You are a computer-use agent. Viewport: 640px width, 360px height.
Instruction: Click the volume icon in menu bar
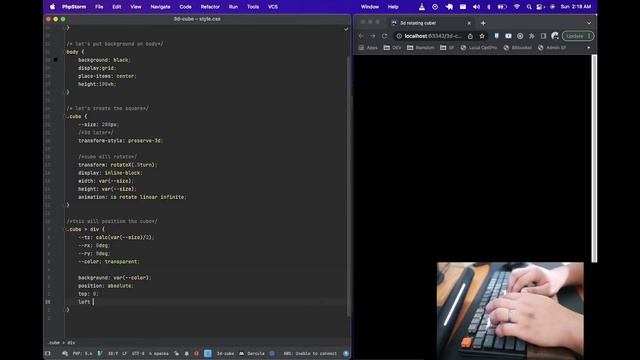coord(476,7)
